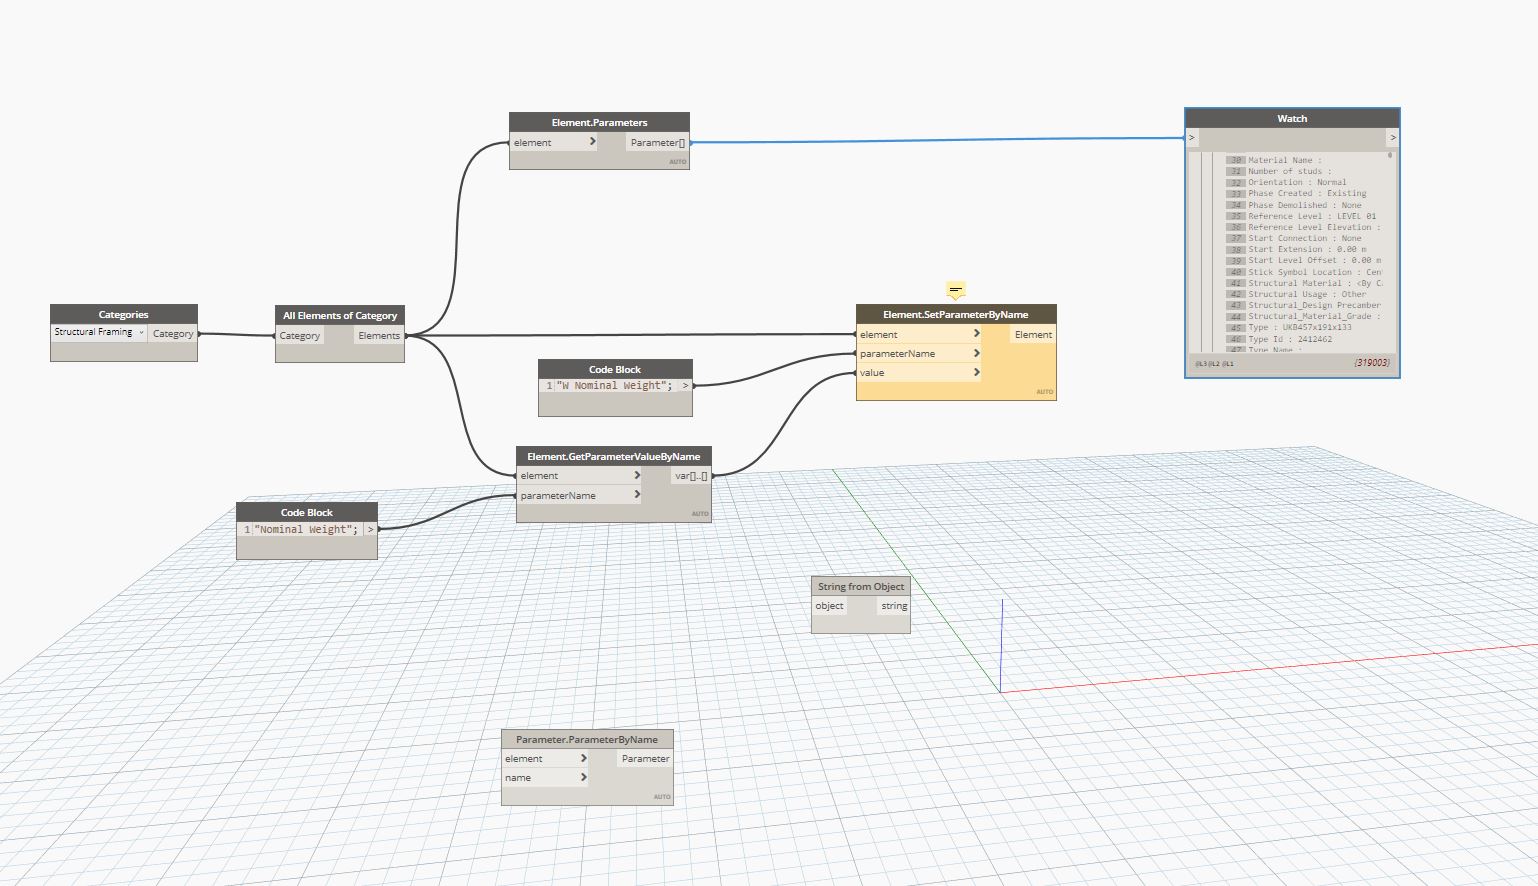Click the name input chevron on Parameter.ParameterByName
1538x886 pixels.
click(x=584, y=777)
